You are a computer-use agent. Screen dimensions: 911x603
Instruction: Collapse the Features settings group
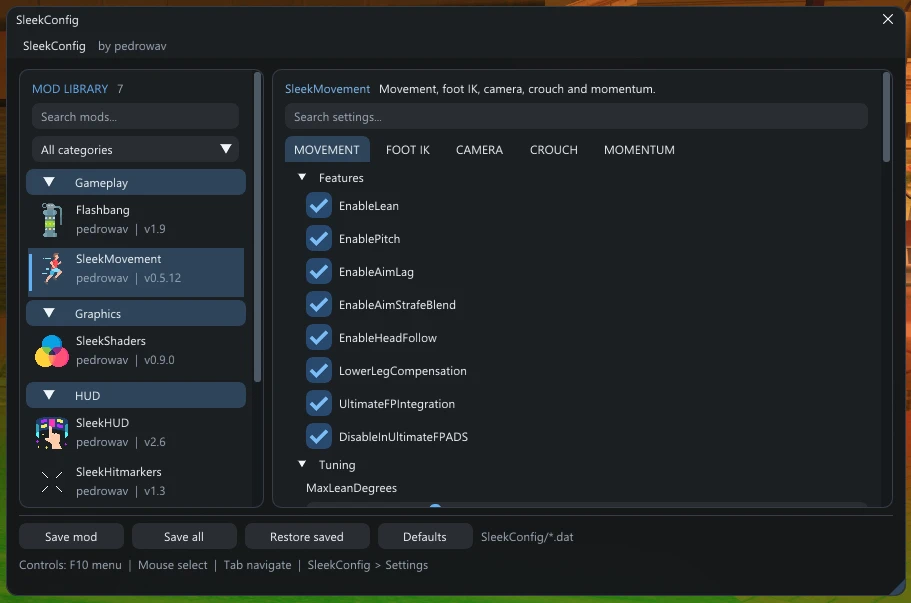tap(302, 177)
